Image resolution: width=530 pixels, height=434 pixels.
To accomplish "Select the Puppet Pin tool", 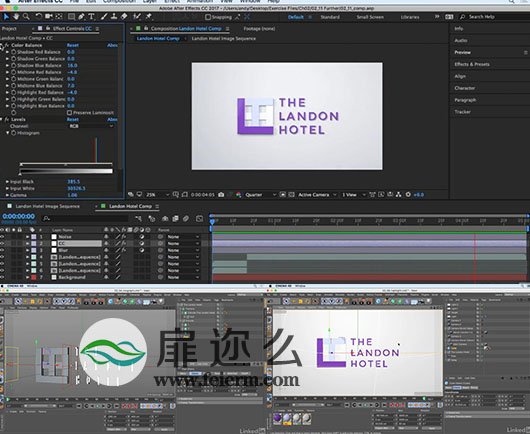I will coord(148,16).
